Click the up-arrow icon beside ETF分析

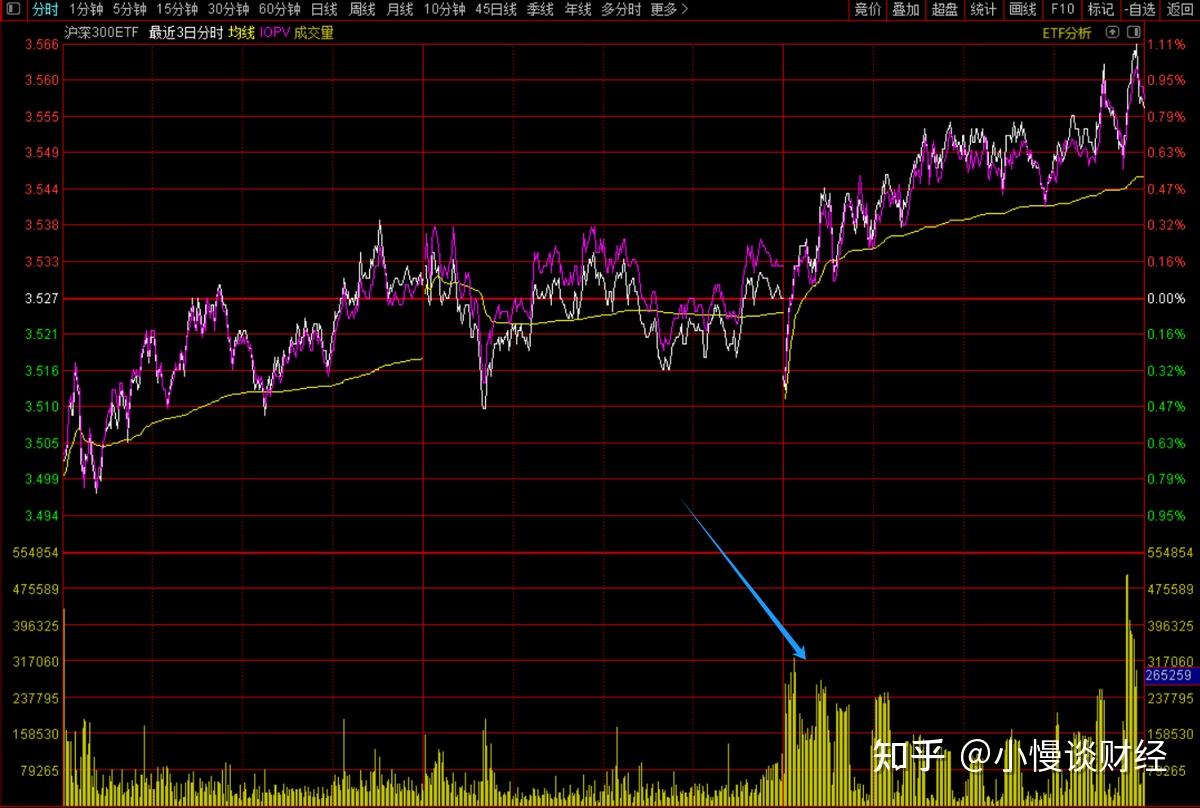coord(1111,33)
